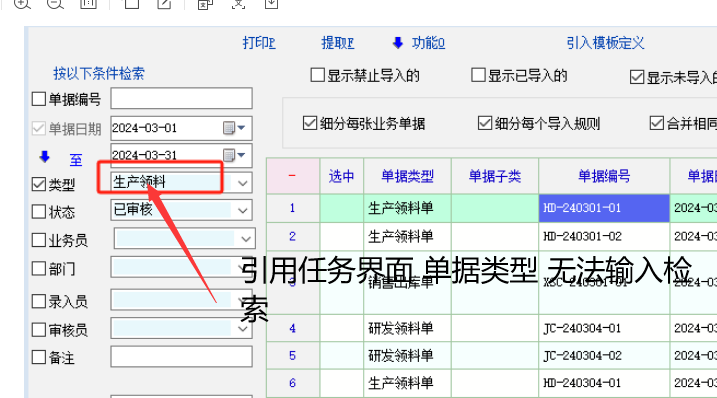Click the blue arrow beside 功能O
Screen dimensions: 717x398
398,43
